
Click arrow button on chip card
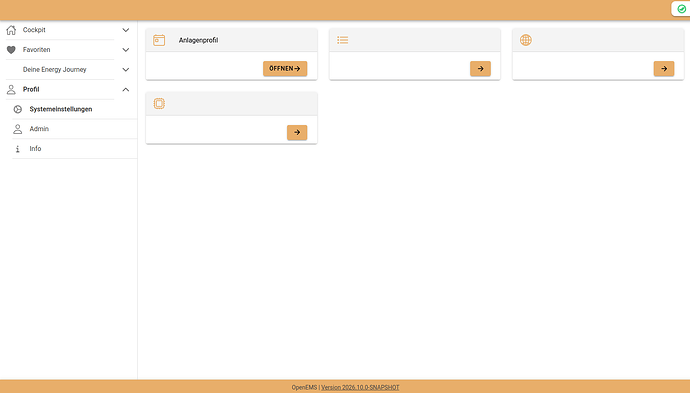pyautogui.click(x=297, y=132)
